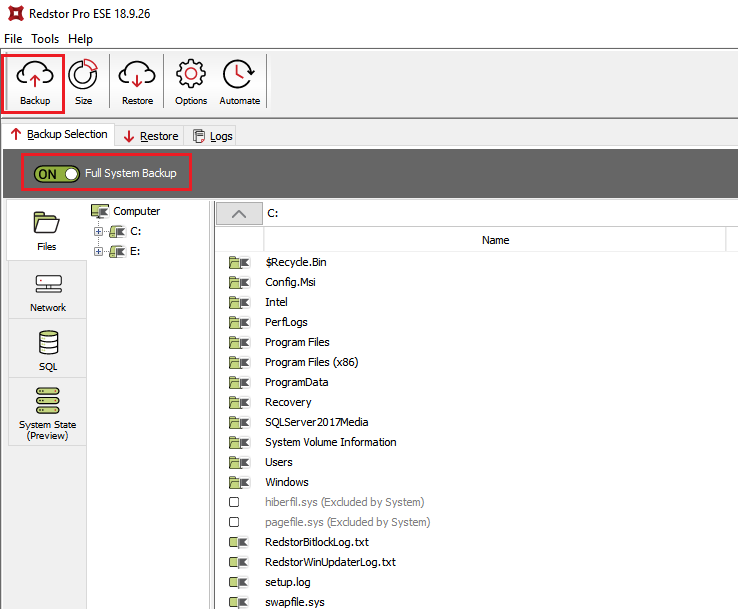Screen dimensions: 738x609
Task: Select the ProgramData folder name
Action: click(297, 382)
